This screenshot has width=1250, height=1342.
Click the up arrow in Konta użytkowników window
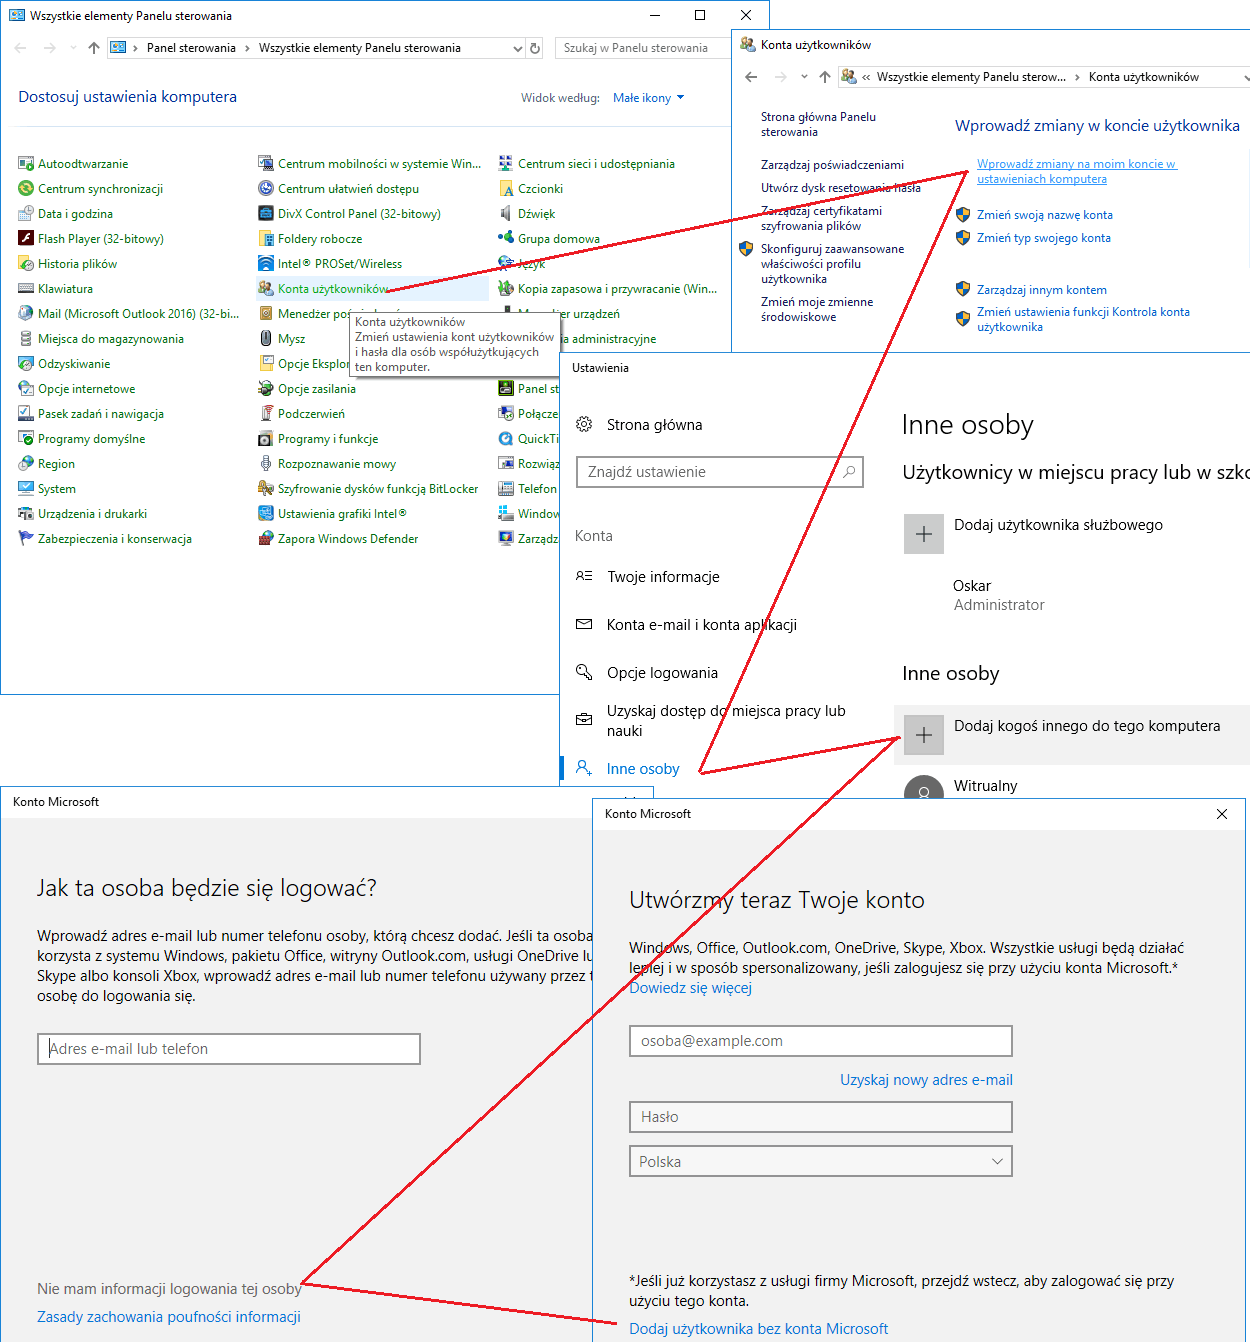coord(825,77)
